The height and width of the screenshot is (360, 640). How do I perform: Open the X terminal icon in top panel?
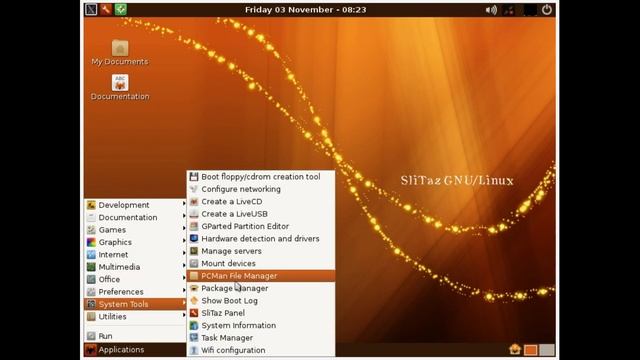click(91, 9)
